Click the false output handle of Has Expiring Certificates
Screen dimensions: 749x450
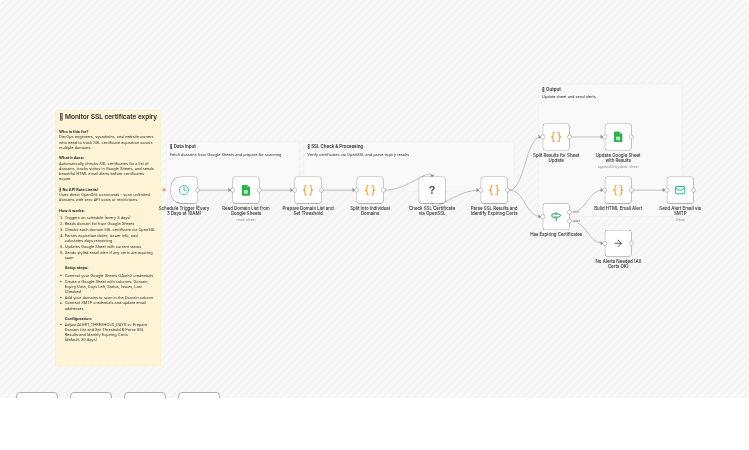pos(570,222)
